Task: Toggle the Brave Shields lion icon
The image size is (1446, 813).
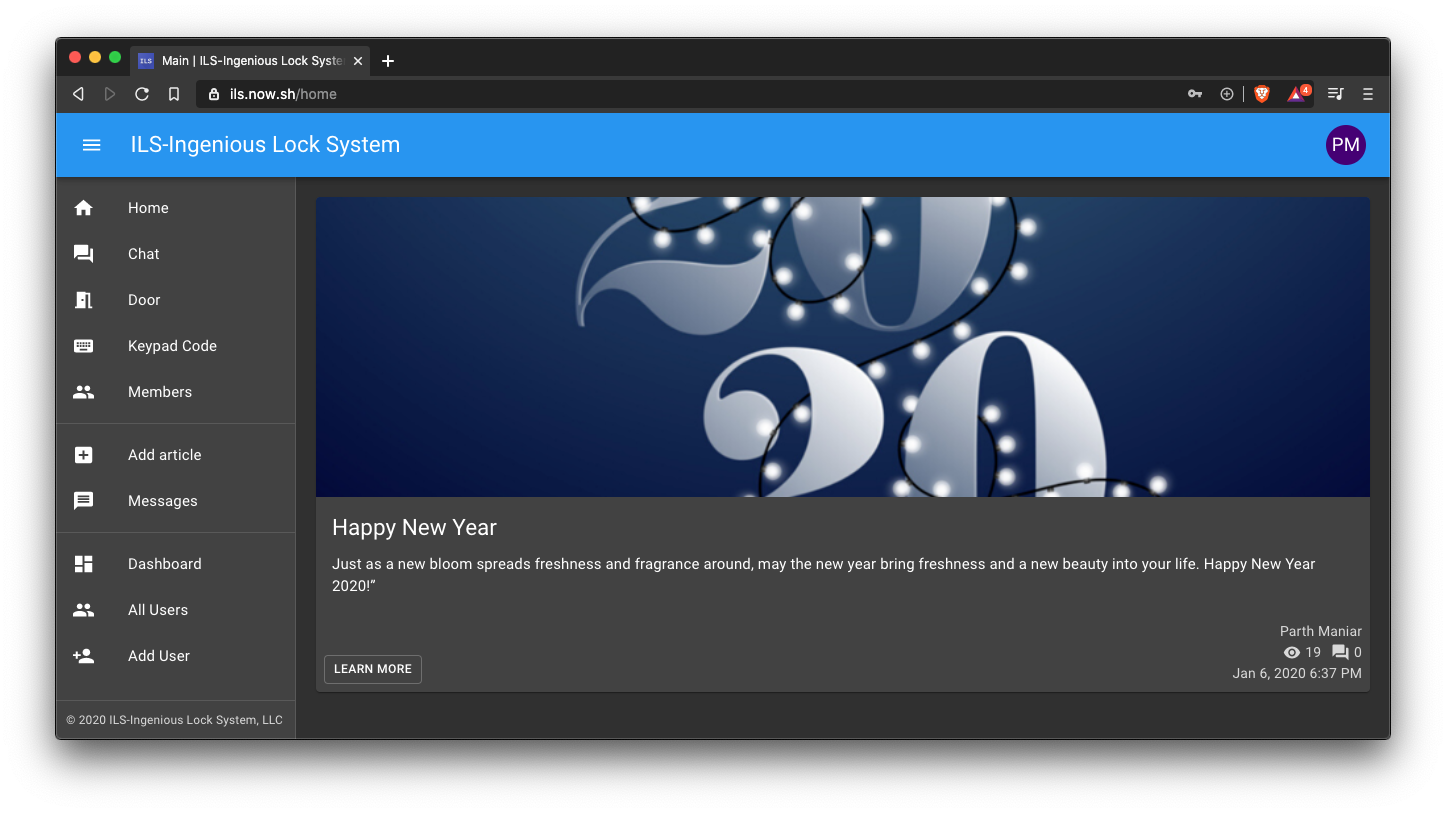Action: click(1262, 94)
